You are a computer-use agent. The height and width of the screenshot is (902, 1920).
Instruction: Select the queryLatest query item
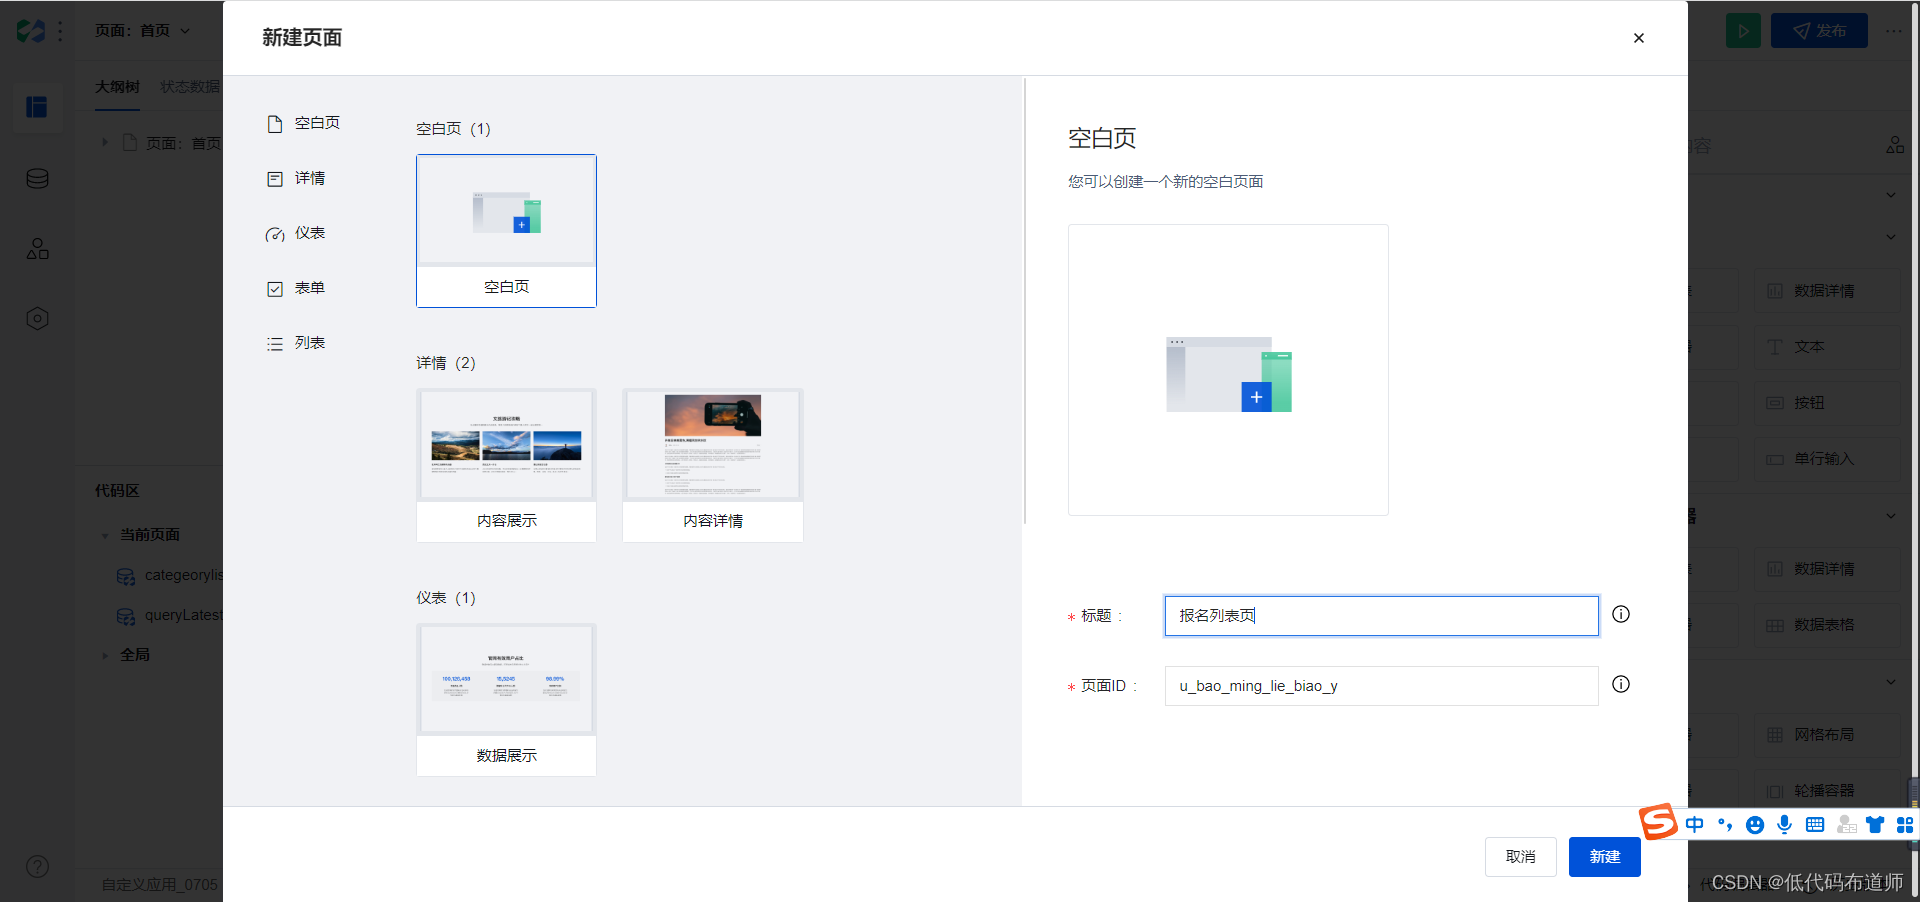click(x=170, y=616)
